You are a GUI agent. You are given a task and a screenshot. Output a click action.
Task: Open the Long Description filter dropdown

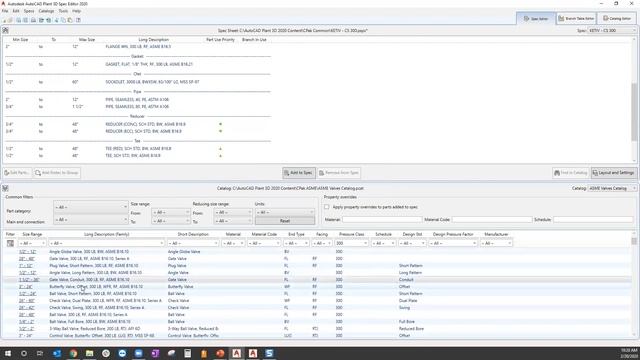(107, 243)
